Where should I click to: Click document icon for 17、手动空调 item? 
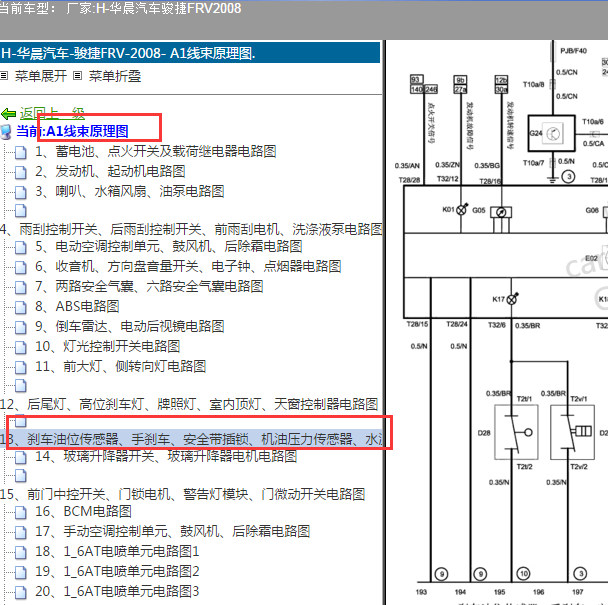tap(21, 532)
